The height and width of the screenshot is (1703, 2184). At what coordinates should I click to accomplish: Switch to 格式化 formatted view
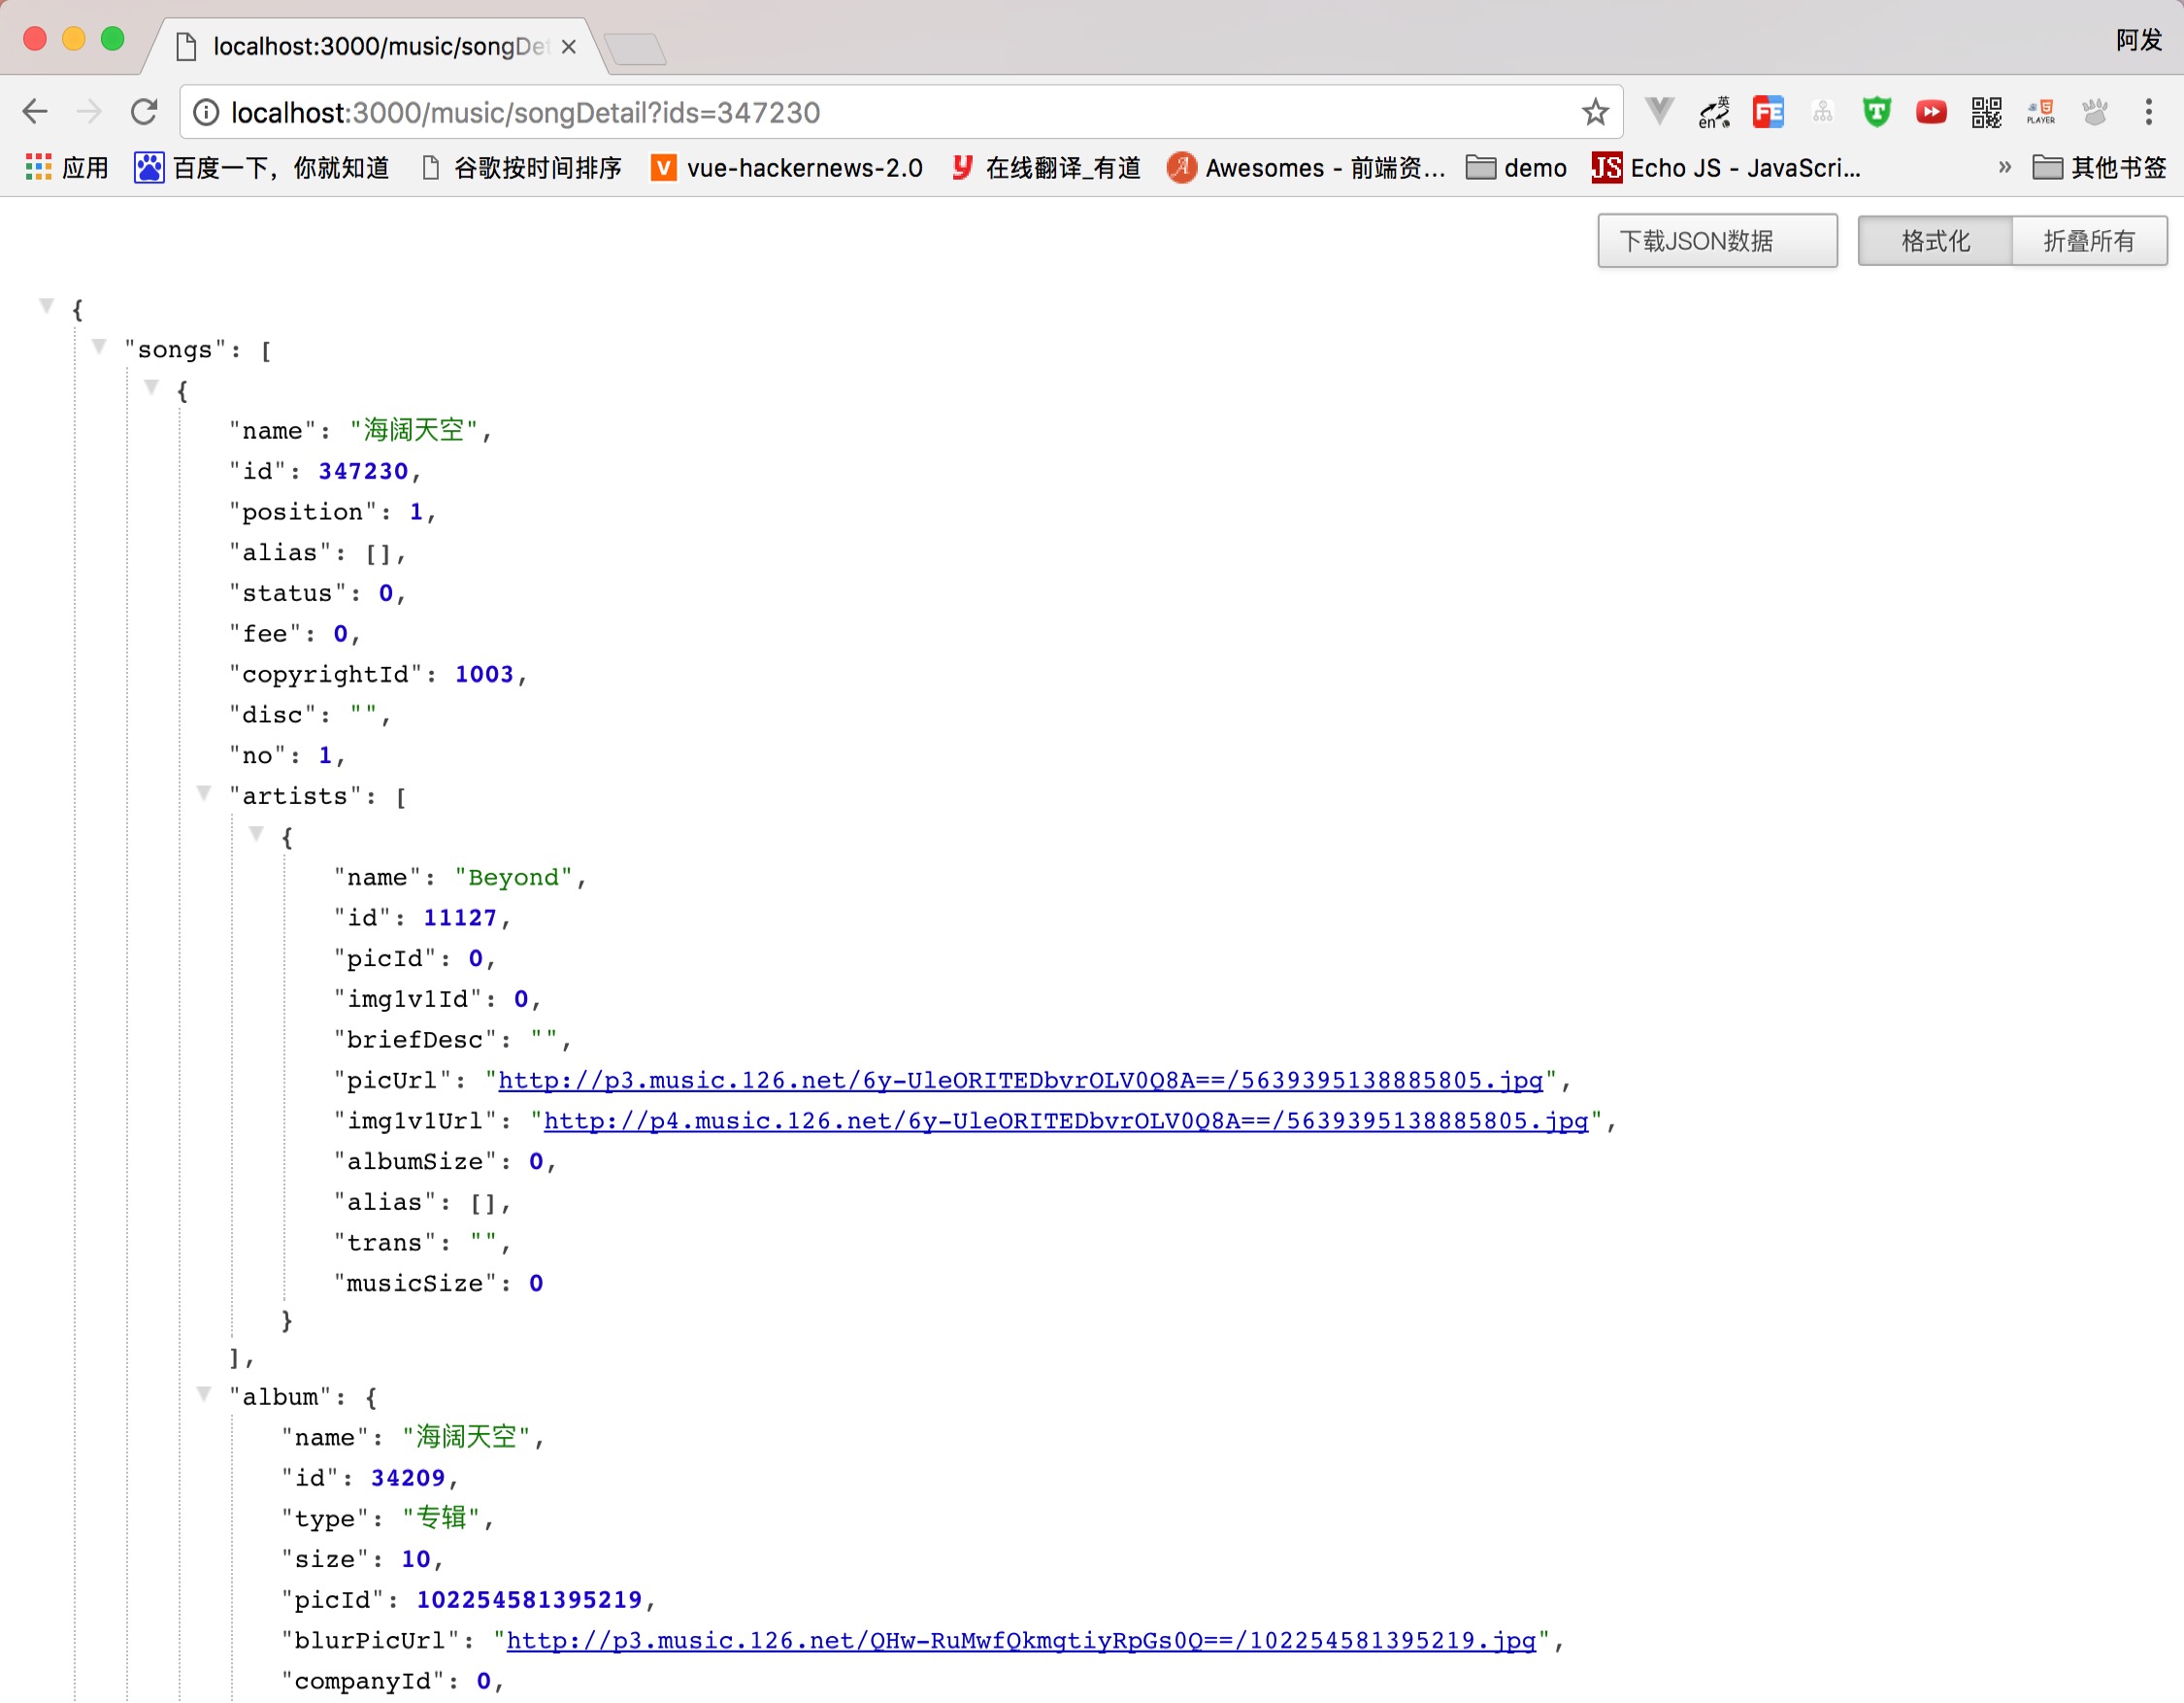(x=1934, y=241)
